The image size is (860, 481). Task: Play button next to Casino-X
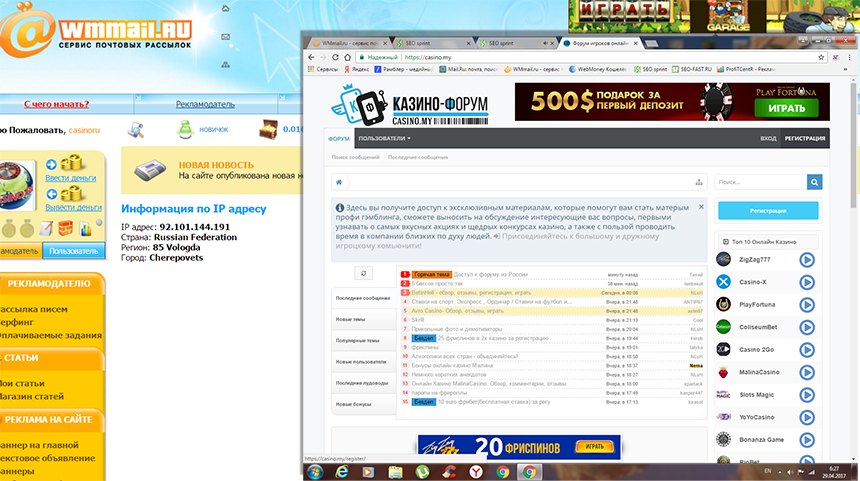807,282
